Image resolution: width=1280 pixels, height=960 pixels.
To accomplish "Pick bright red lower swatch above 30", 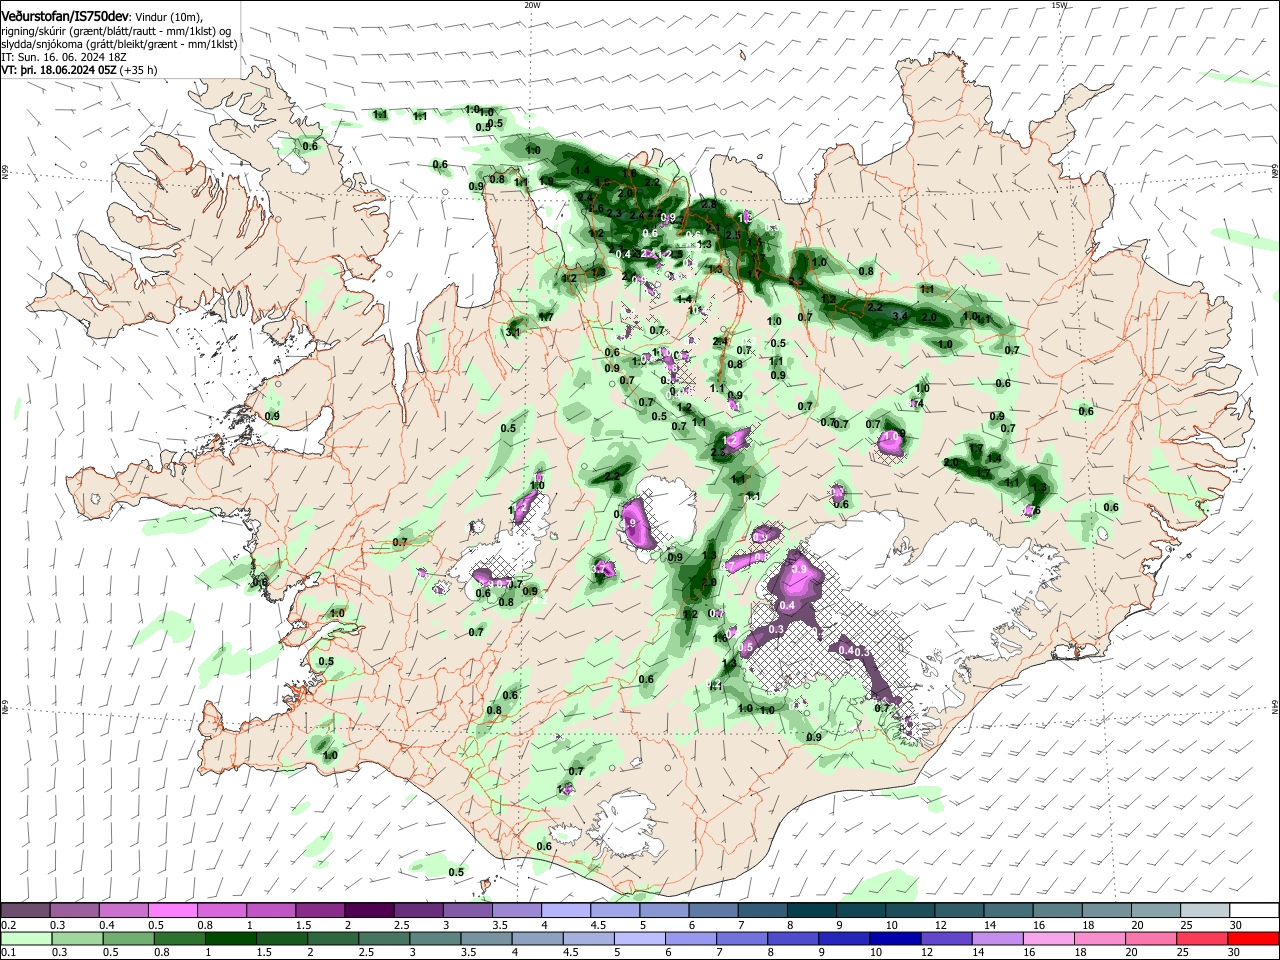I will coord(1253,938).
